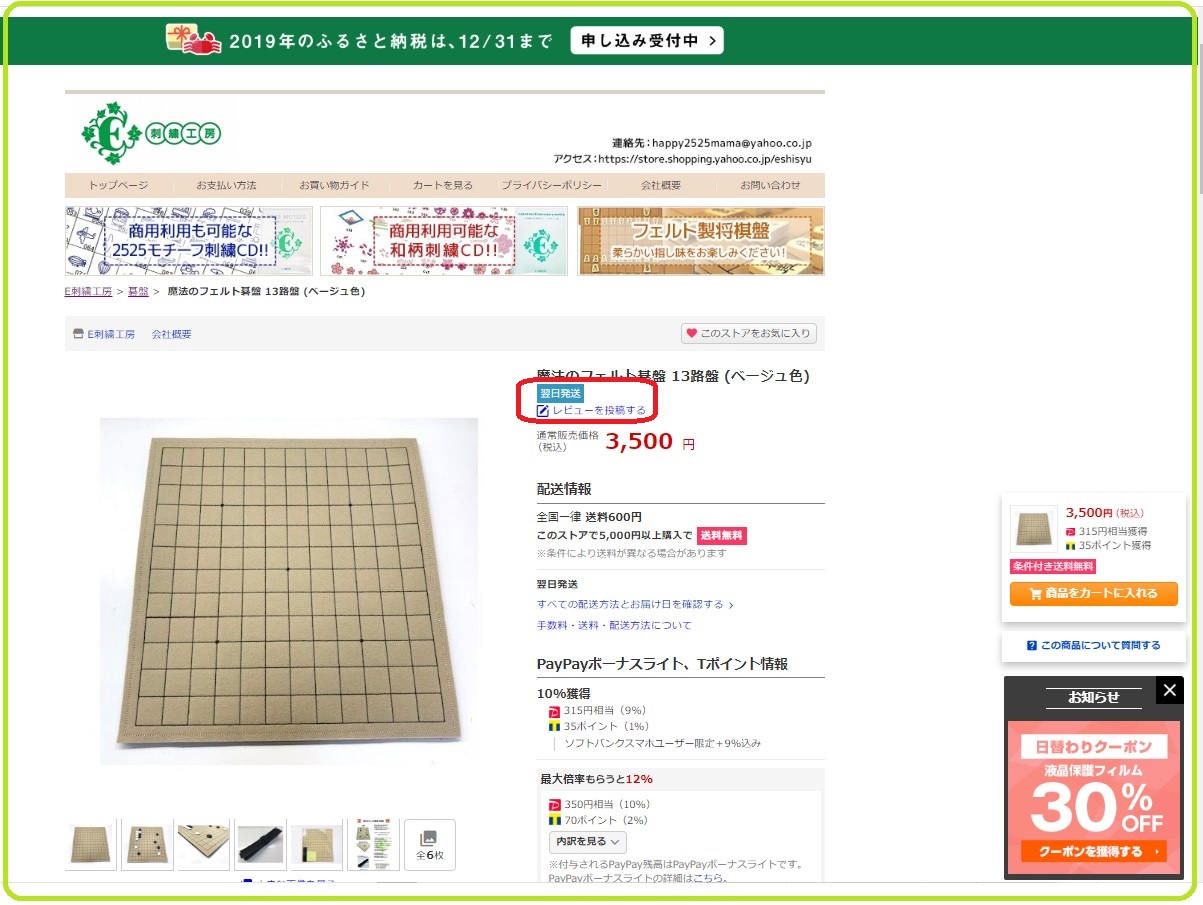This screenshot has width=1203, height=905.
Task: Add item with 商品をカートに入れる button
Action: 1094,593
